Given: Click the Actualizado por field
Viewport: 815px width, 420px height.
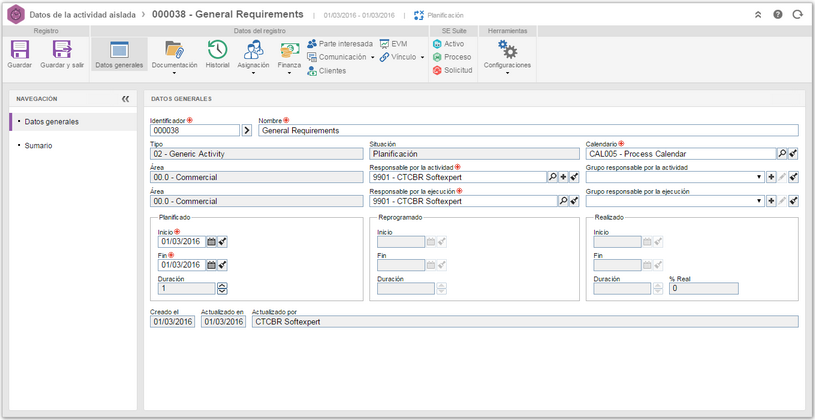Looking at the screenshot, I should click(x=525, y=322).
